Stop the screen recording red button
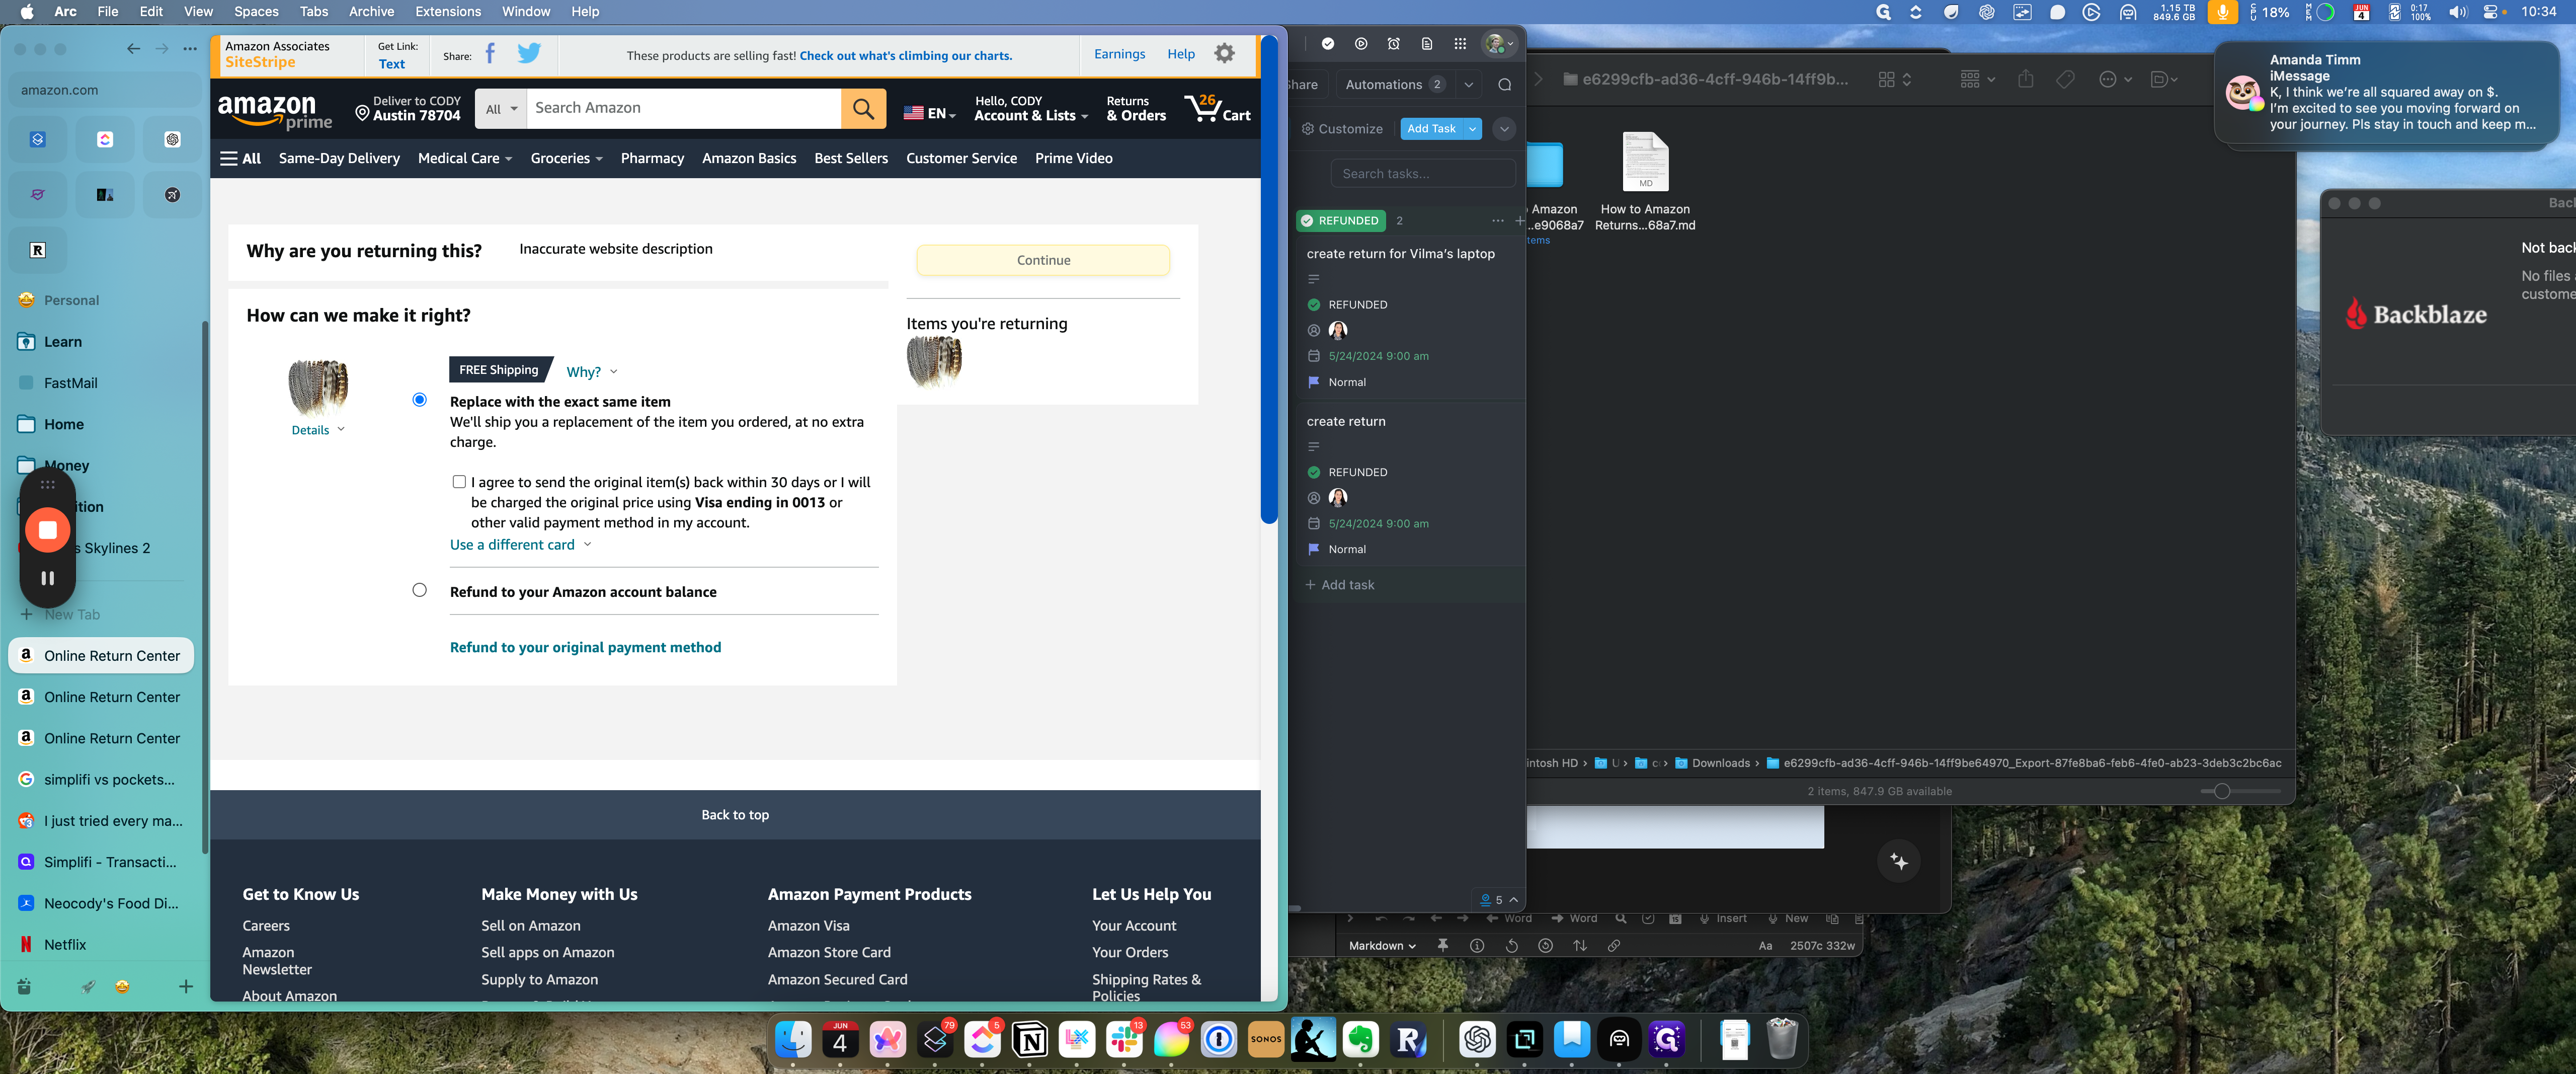Viewport: 2576px width, 1074px height. point(47,530)
